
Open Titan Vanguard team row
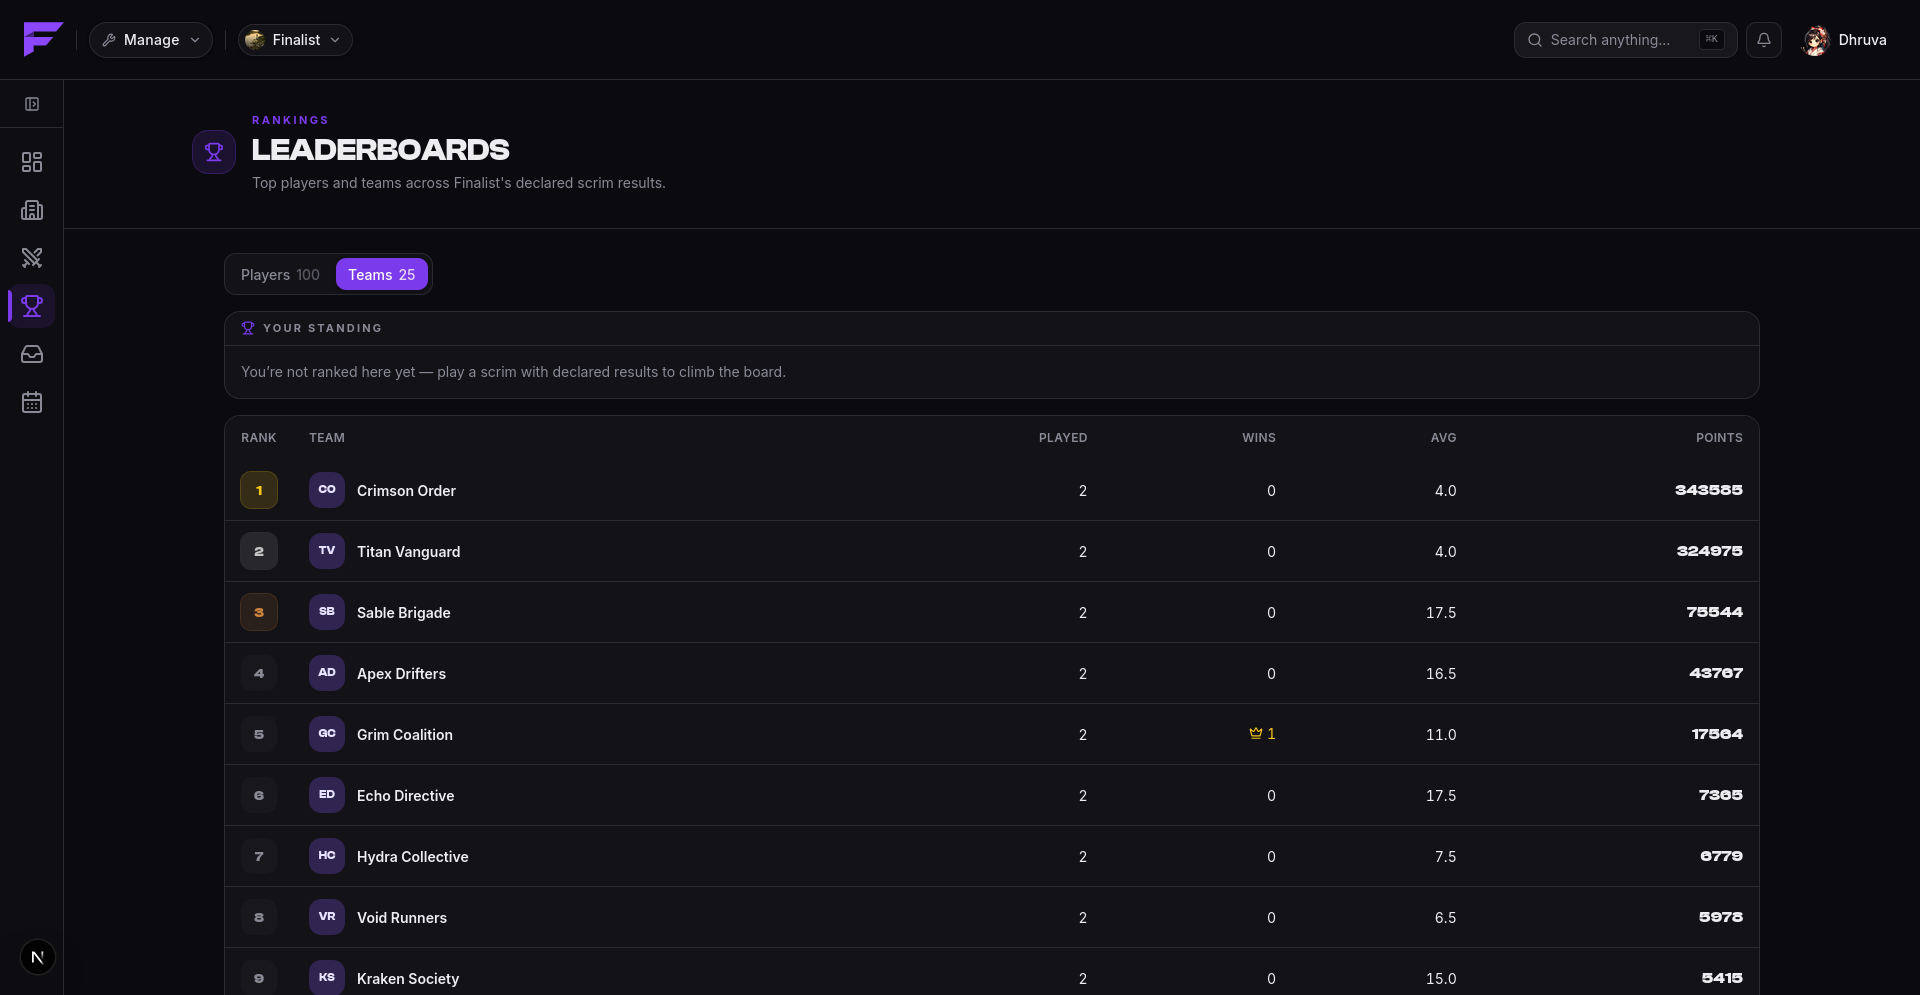coord(992,551)
